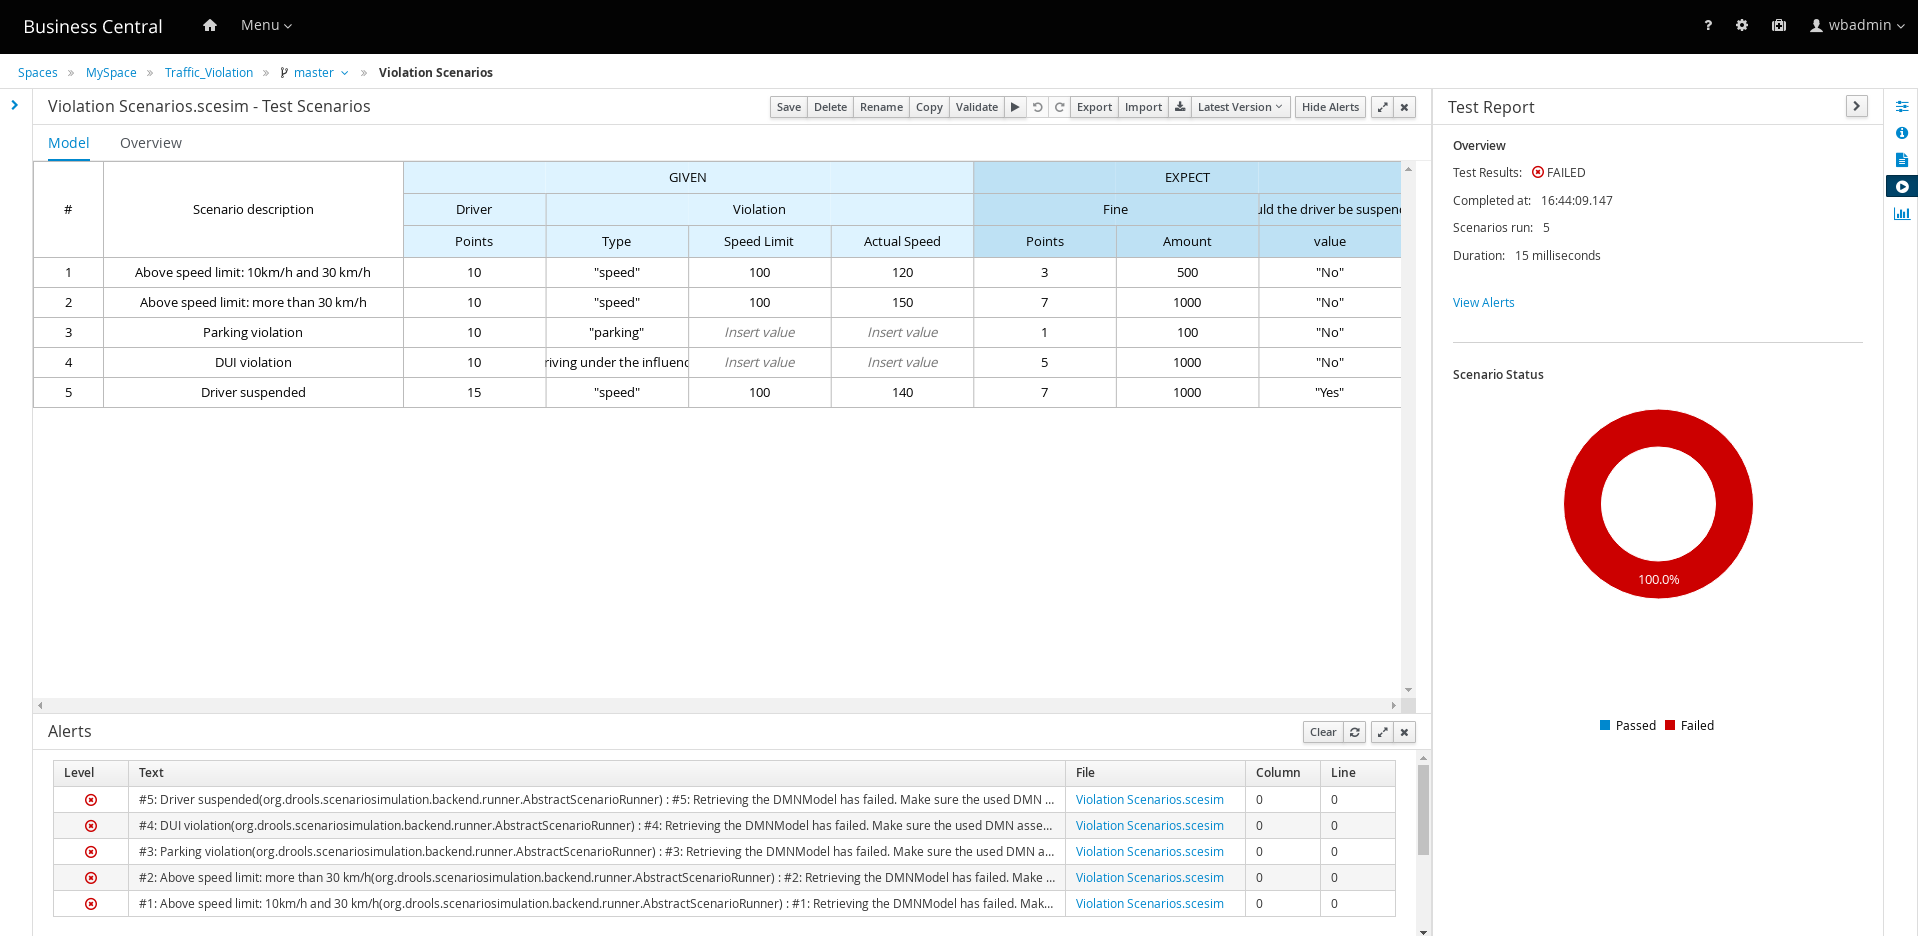Click the Validate button

[977, 107]
